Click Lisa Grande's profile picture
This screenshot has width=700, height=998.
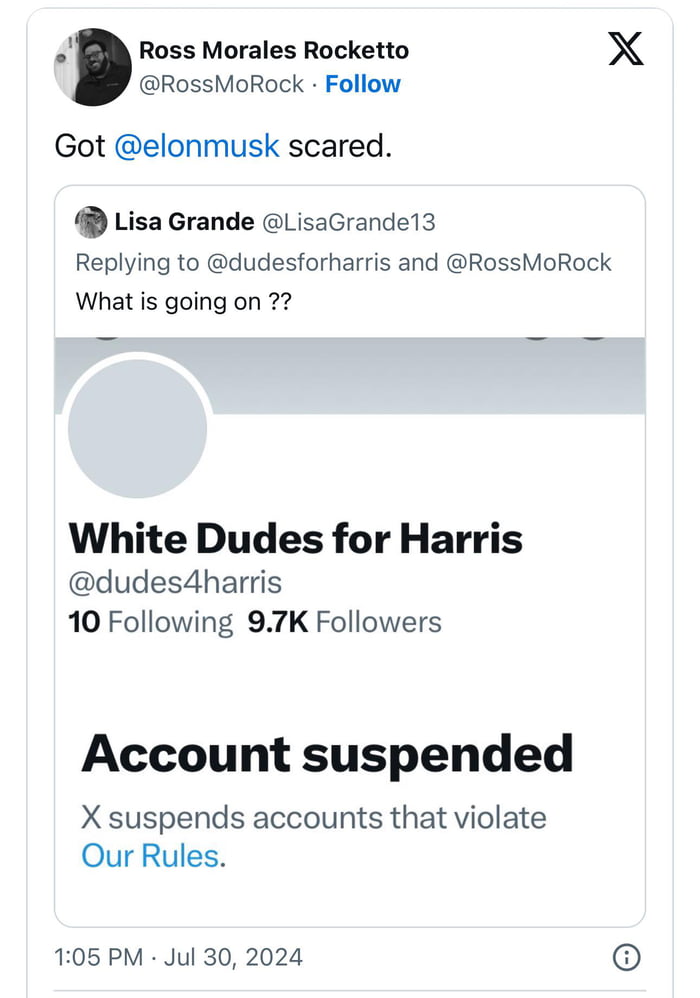91,223
